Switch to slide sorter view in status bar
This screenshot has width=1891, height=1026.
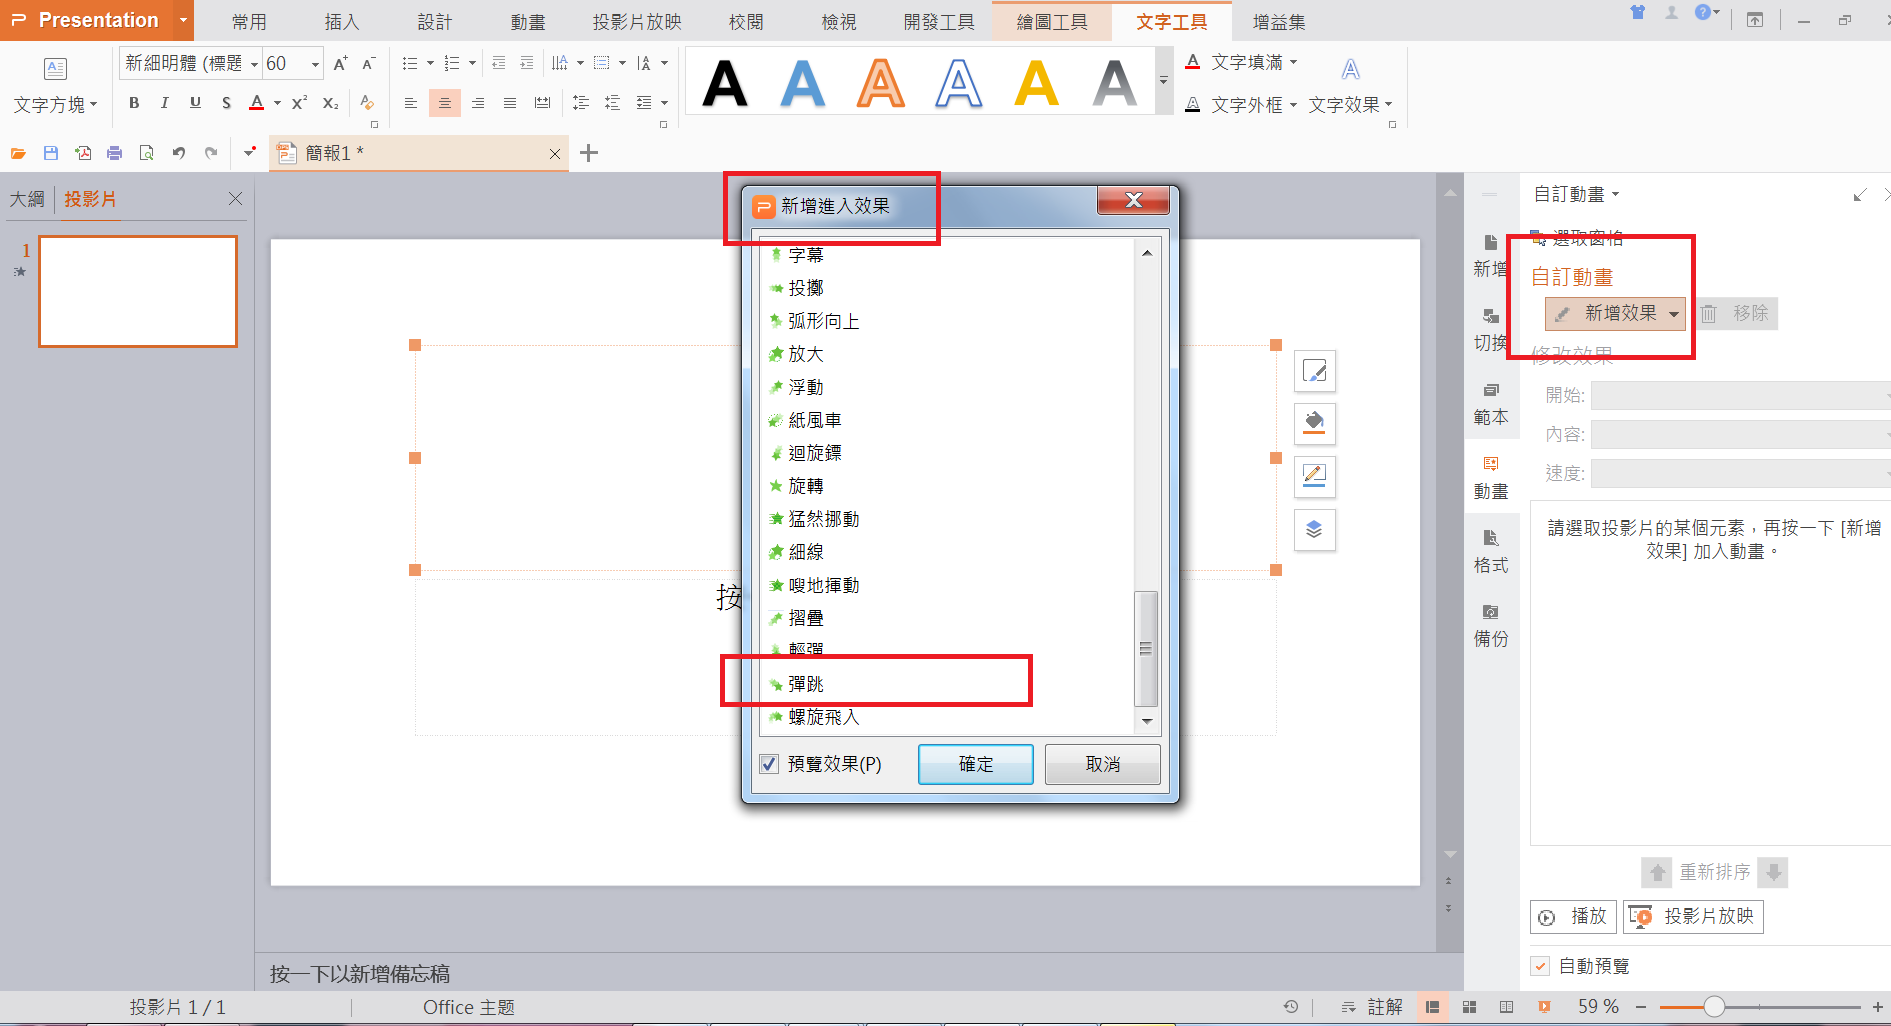pos(1470,1007)
